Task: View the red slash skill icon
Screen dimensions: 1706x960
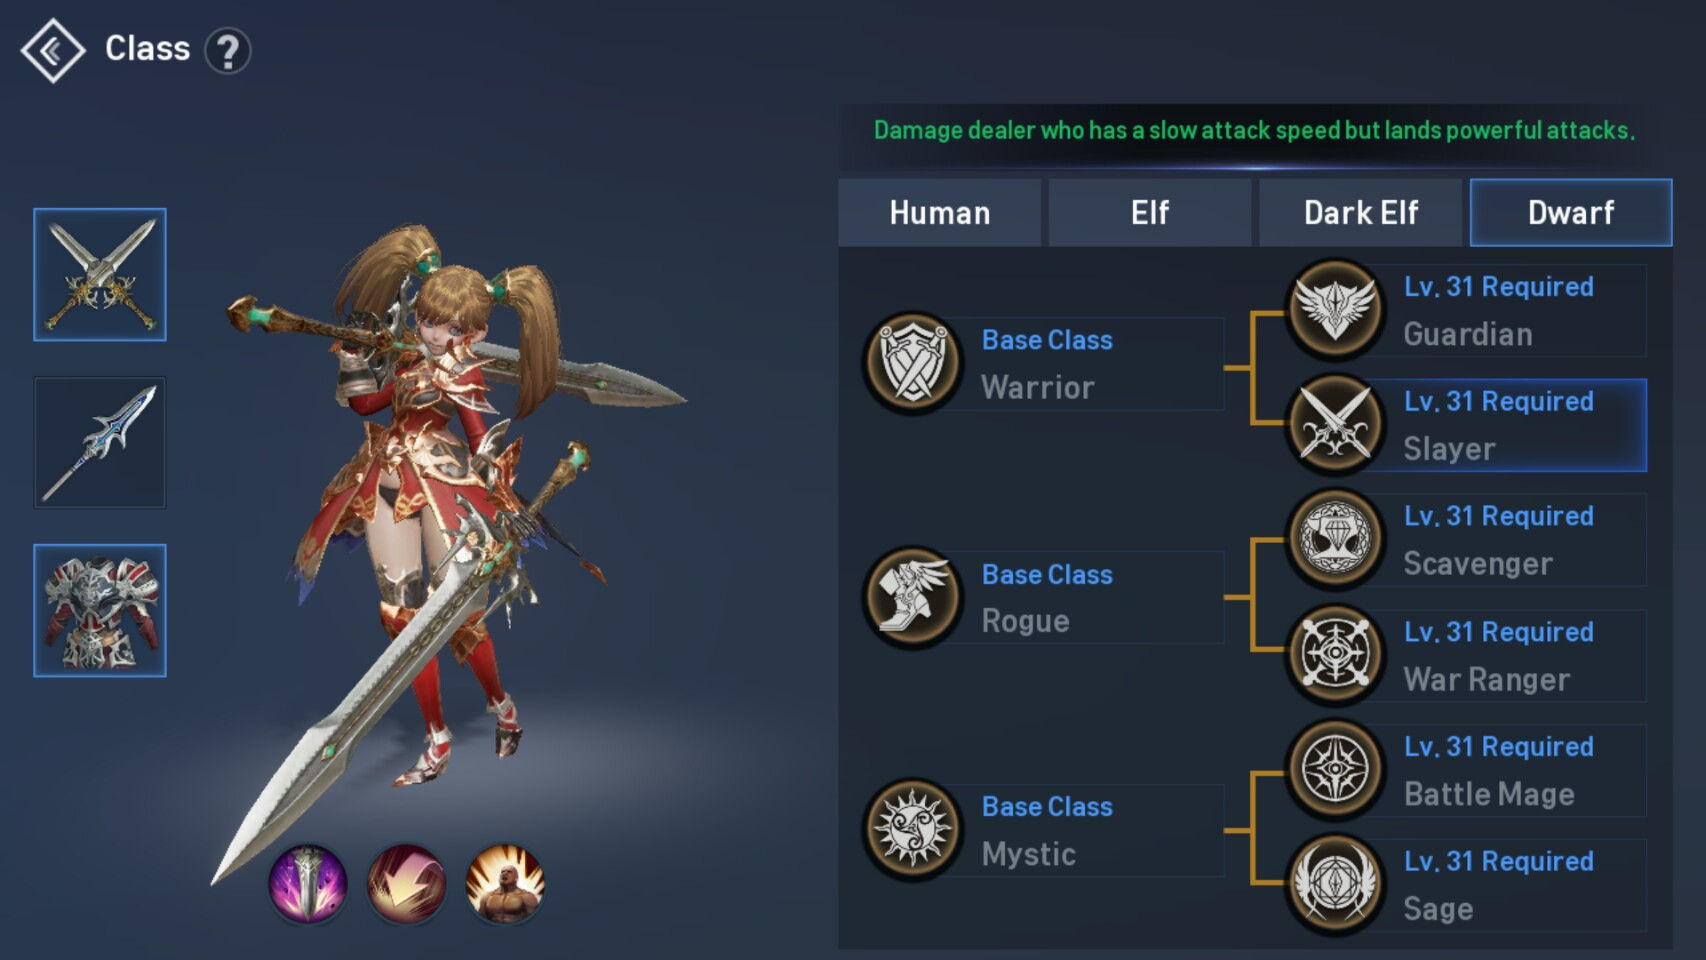Action: point(406,884)
